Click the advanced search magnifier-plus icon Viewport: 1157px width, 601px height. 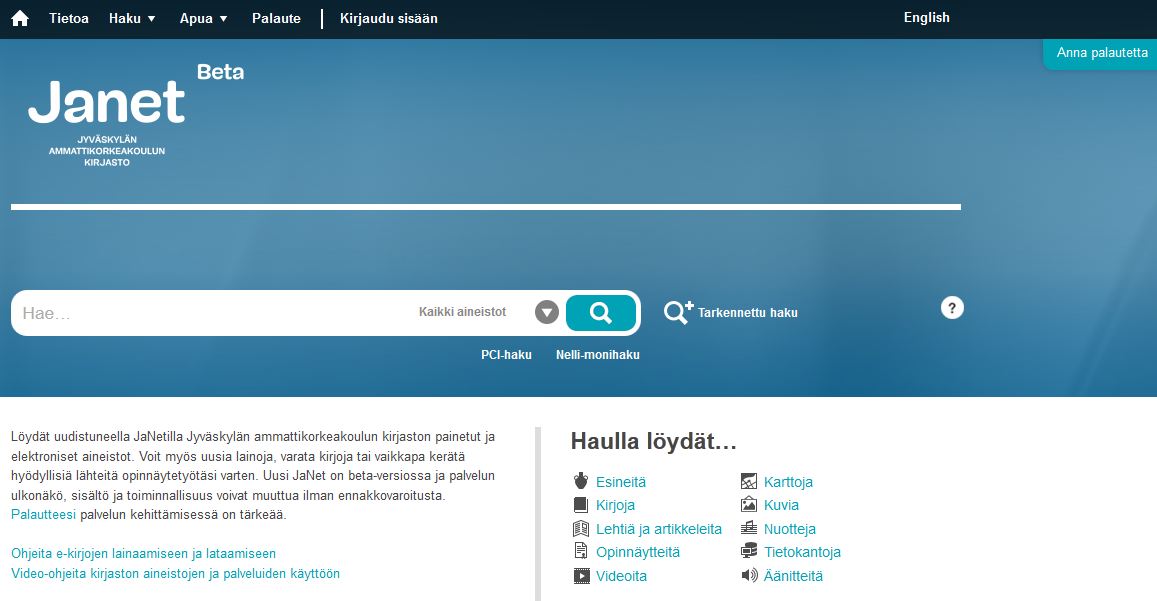click(678, 312)
